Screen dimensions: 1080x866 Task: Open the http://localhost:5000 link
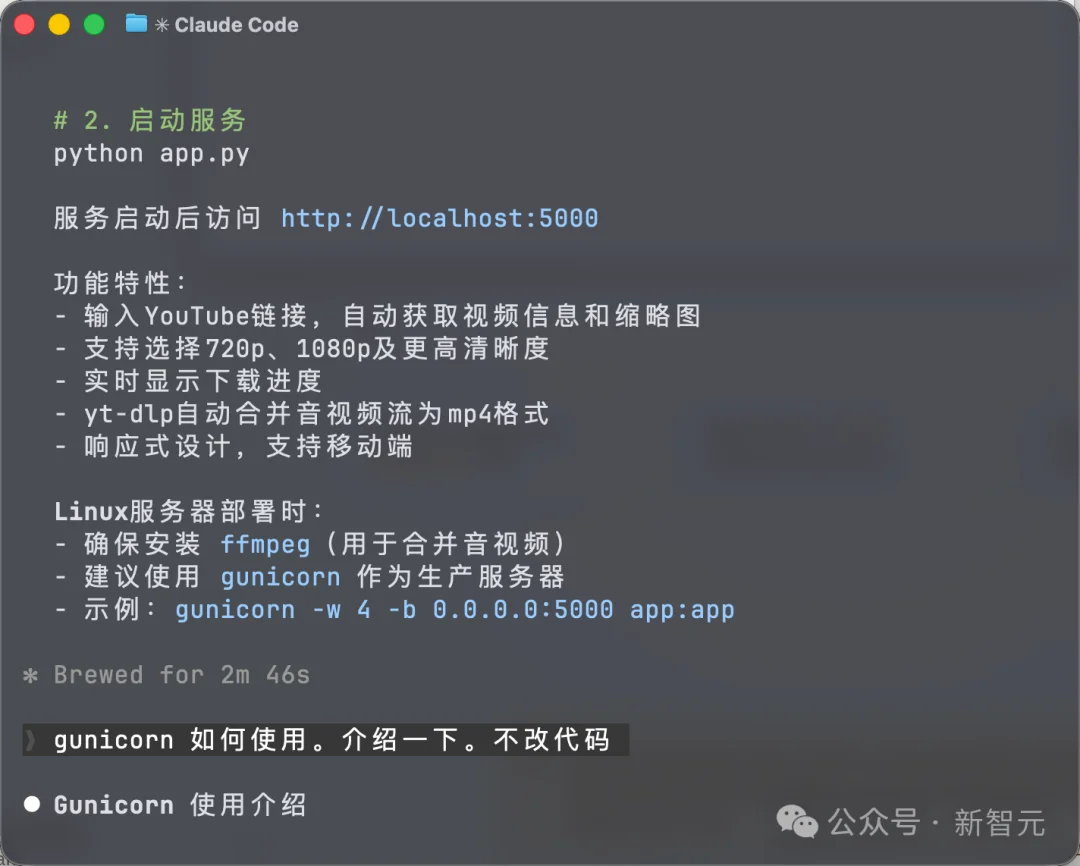click(x=439, y=218)
